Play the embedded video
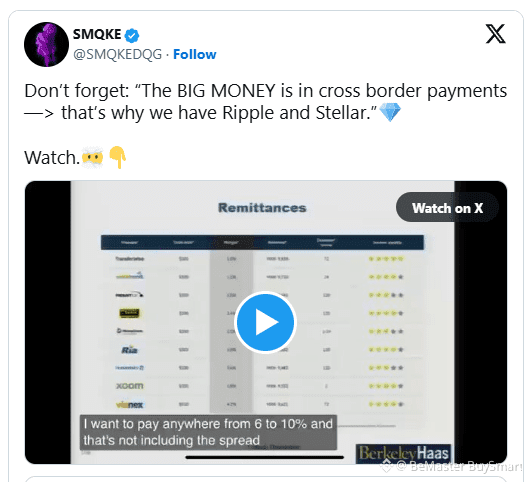 click(265, 322)
